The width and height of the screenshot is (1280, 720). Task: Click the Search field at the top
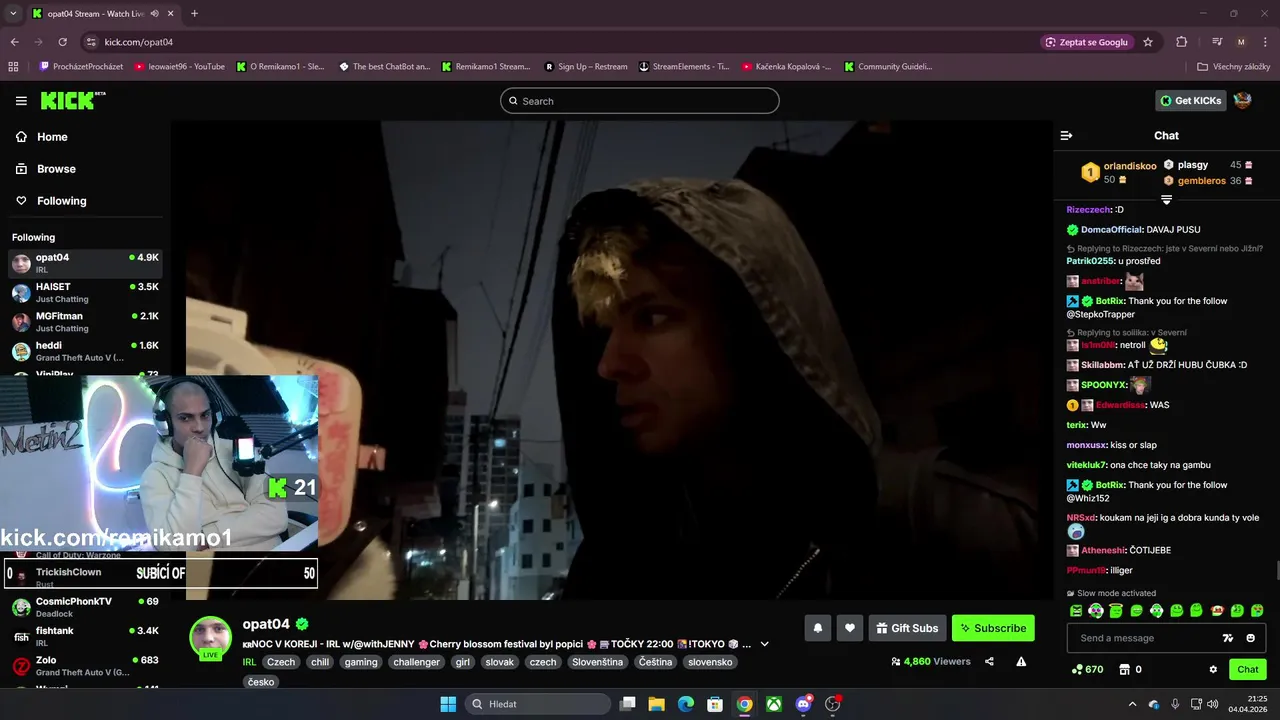click(640, 101)
